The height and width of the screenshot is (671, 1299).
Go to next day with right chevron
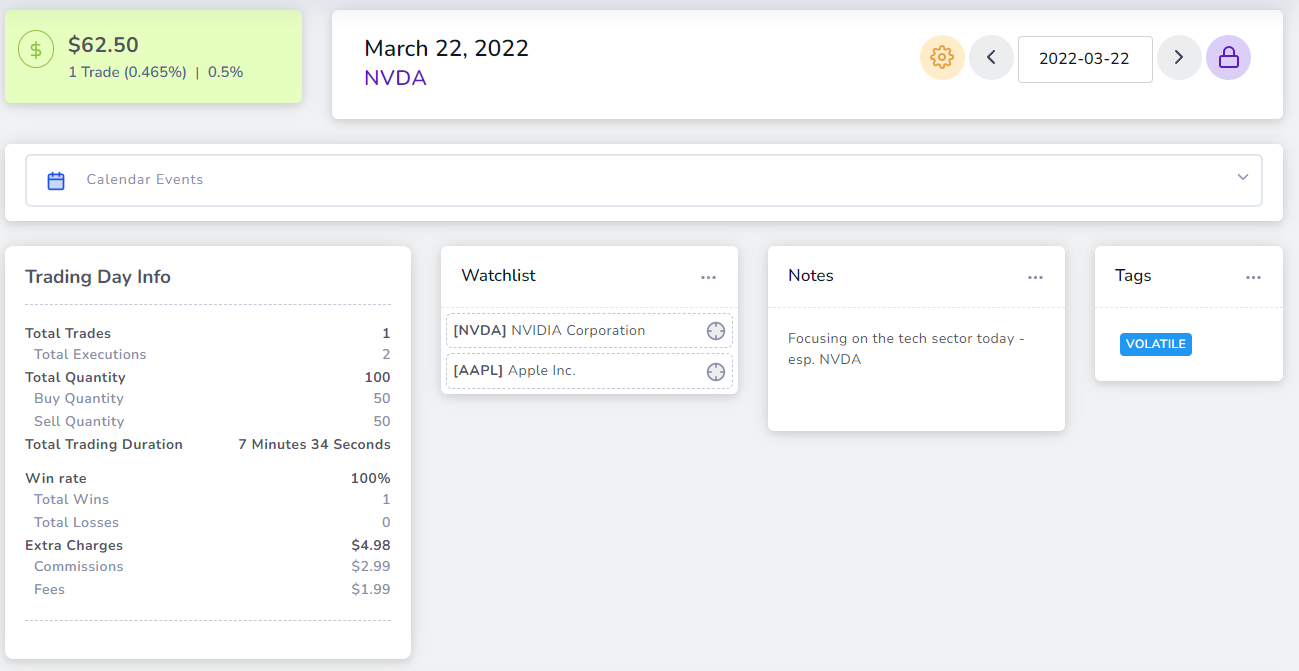point(1179,58)
